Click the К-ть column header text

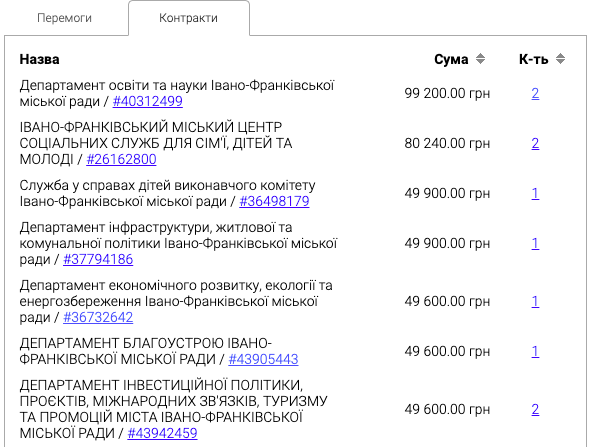(534, 59)
